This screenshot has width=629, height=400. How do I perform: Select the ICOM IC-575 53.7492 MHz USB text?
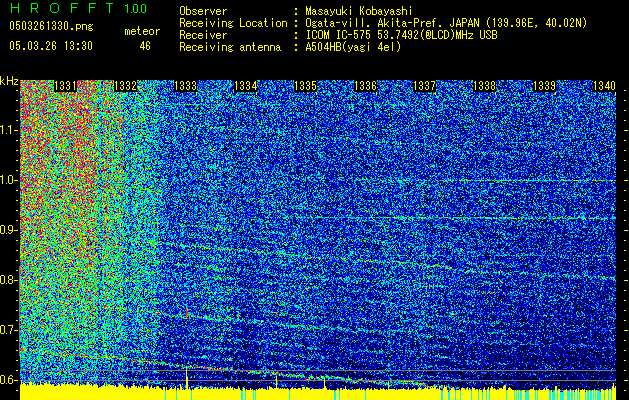point(401,35)
